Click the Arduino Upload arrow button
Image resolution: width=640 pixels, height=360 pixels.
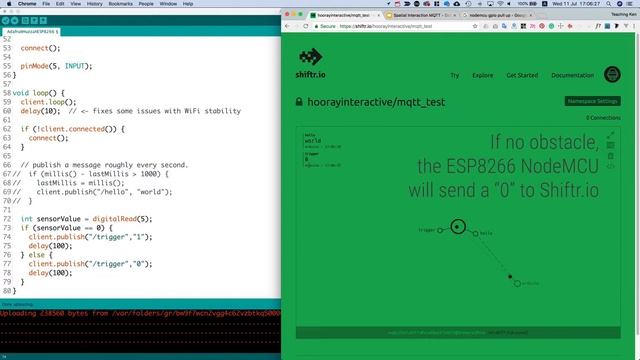point(15,20)
